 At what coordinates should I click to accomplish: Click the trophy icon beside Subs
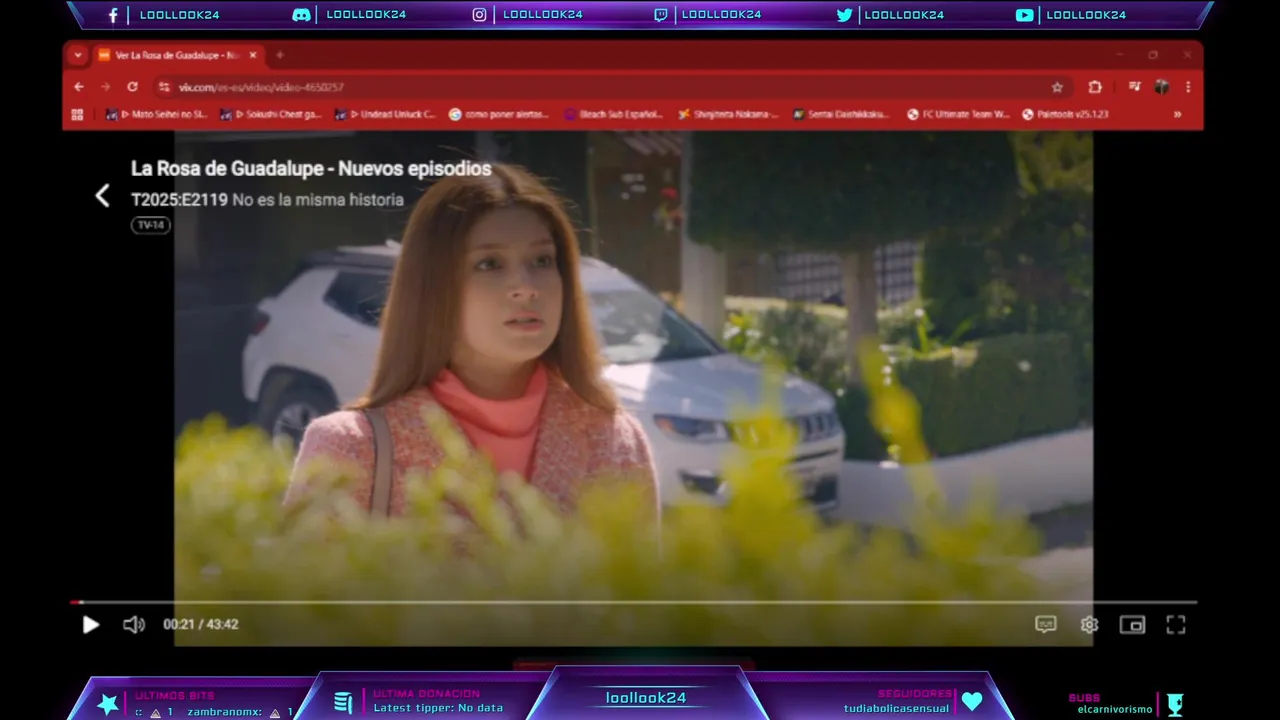[x=1175, y=704]
